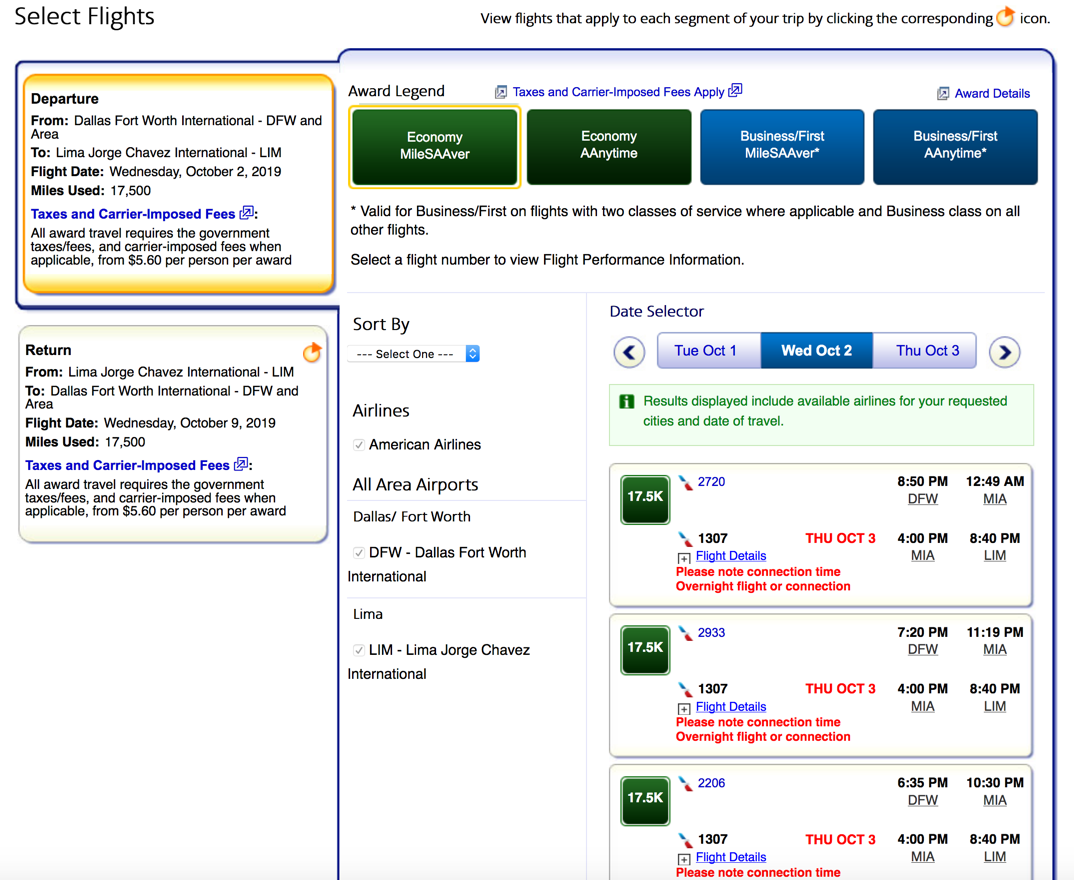The height and width of the screenshot is (880, 1074).
Task: Click MIA airport code under 12:49 AM
Action: tap(995, 499)
